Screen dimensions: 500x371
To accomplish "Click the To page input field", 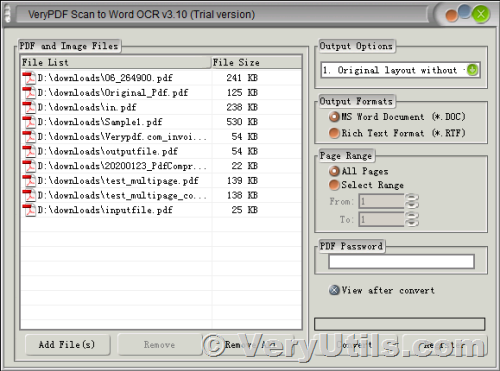I will pyautogui.click(x=381, y=220).
